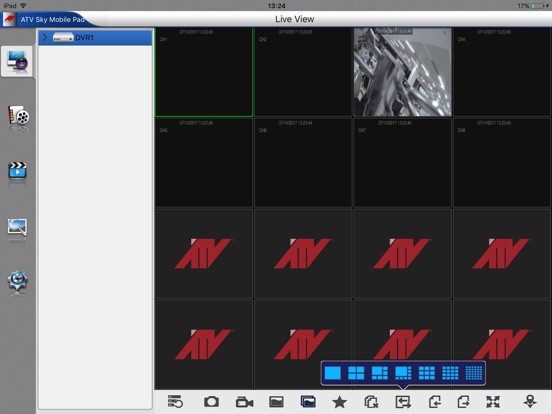Choose the 2x2 four-window layout
Screen dimensions: 552x414
pyautogui.click(x=356, y=373)
